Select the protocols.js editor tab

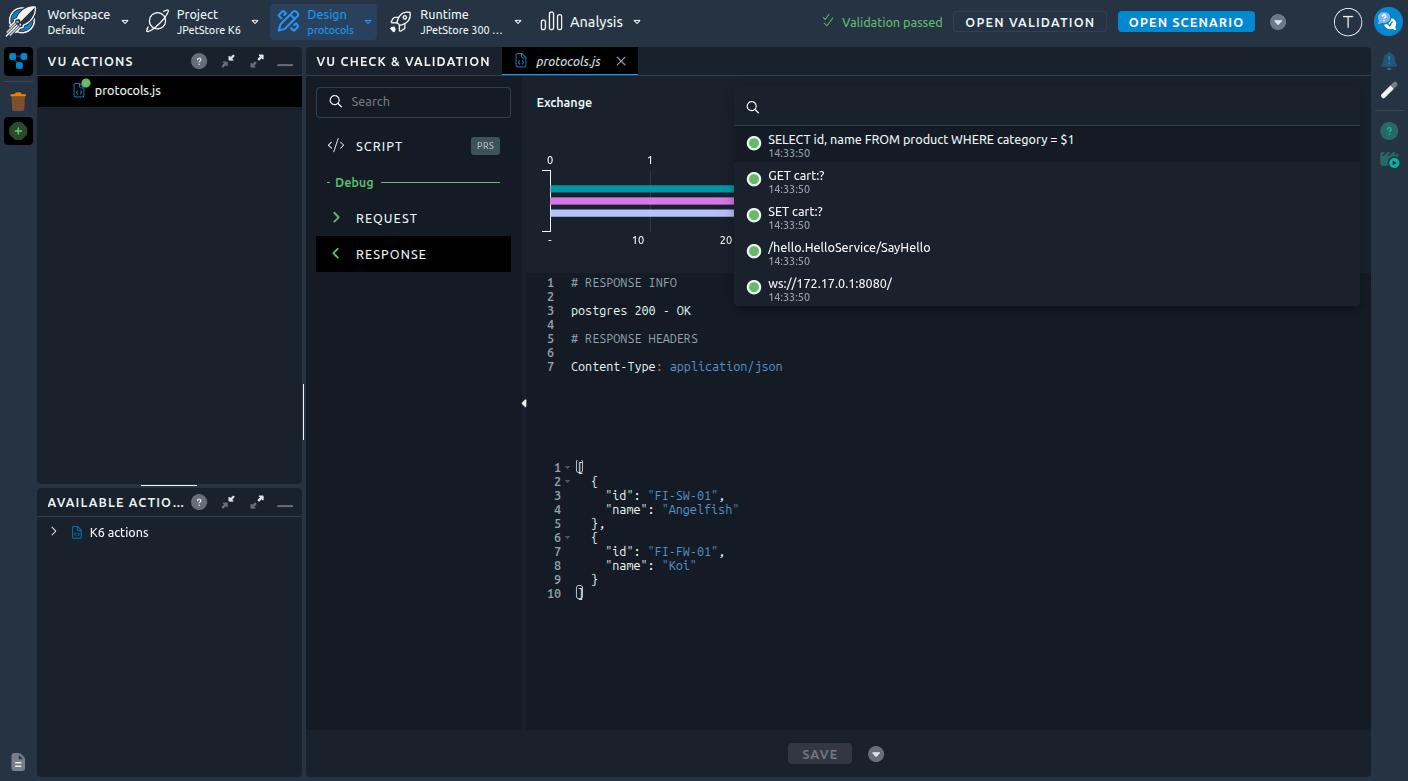tap(567, 61)
